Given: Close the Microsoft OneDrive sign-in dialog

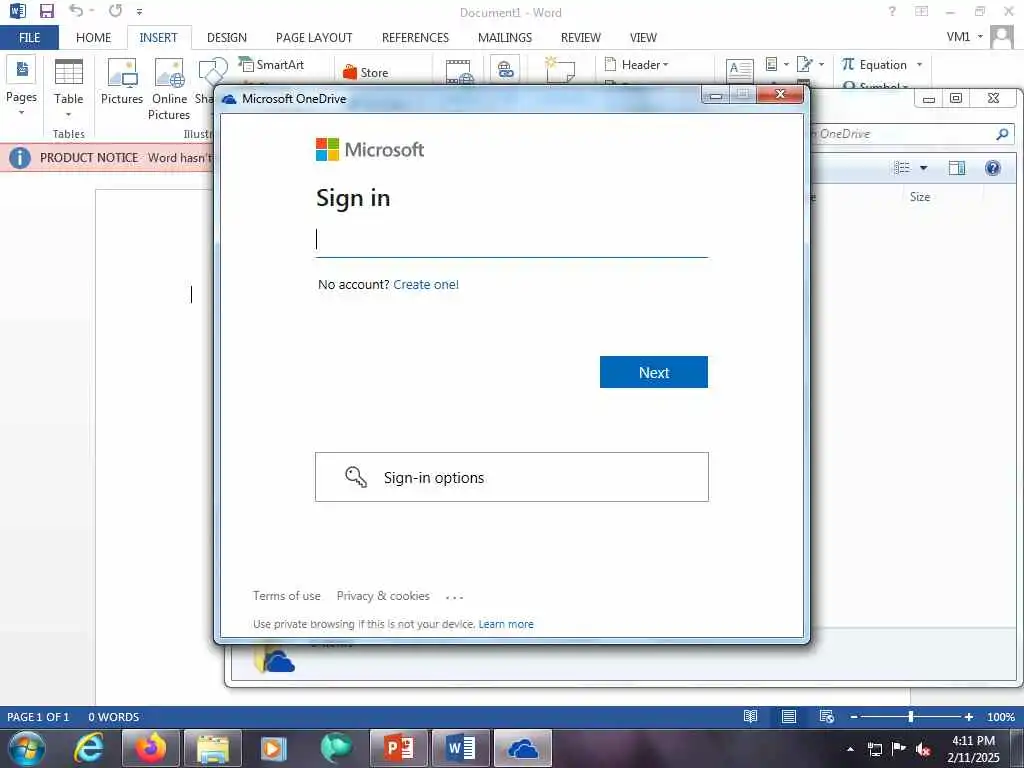Looking at the screenshot, I should [x=780, y=95].
